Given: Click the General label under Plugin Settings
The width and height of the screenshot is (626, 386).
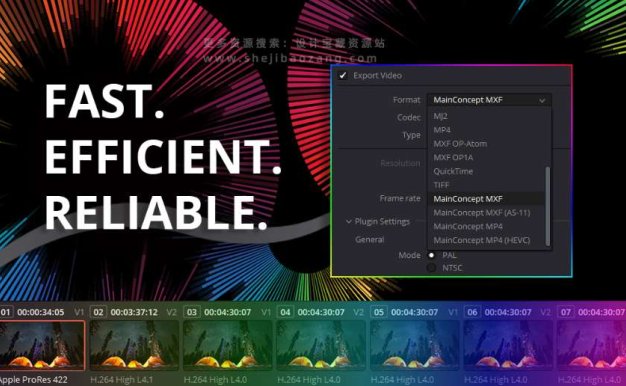Looking at the screenshot, I should coord(370,240).
